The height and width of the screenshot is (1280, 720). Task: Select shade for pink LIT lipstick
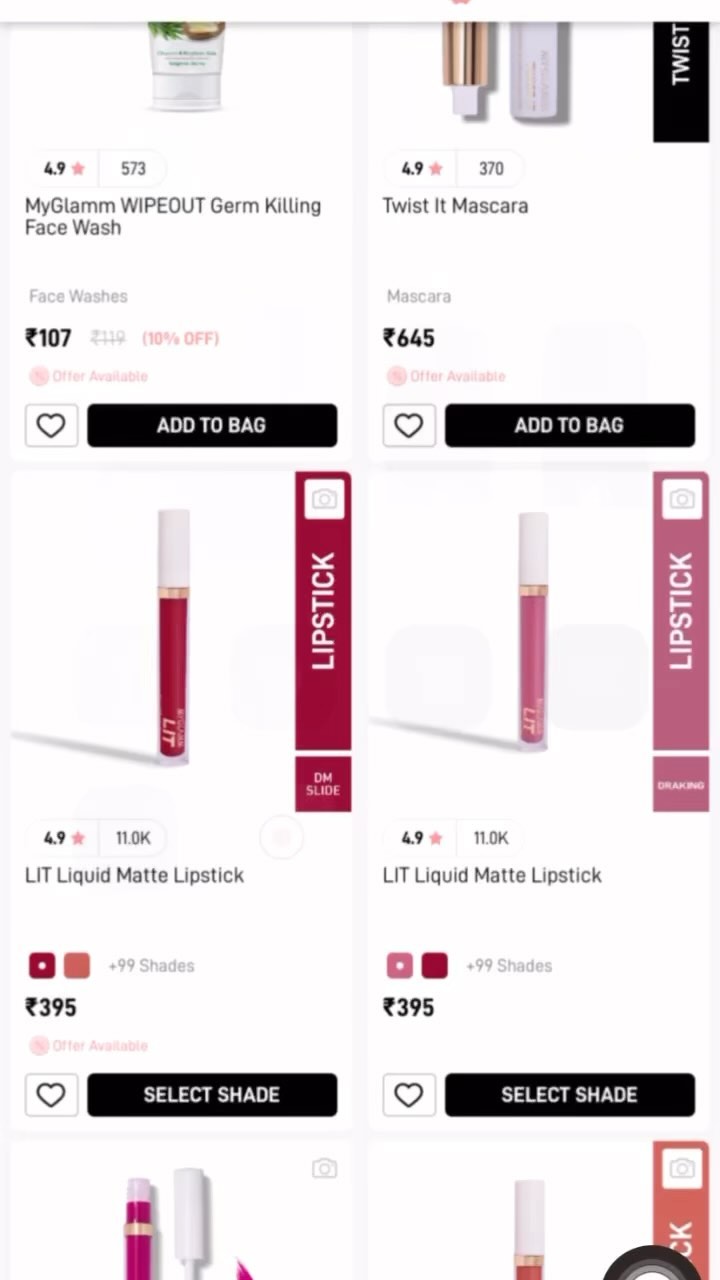(570, 1095)
